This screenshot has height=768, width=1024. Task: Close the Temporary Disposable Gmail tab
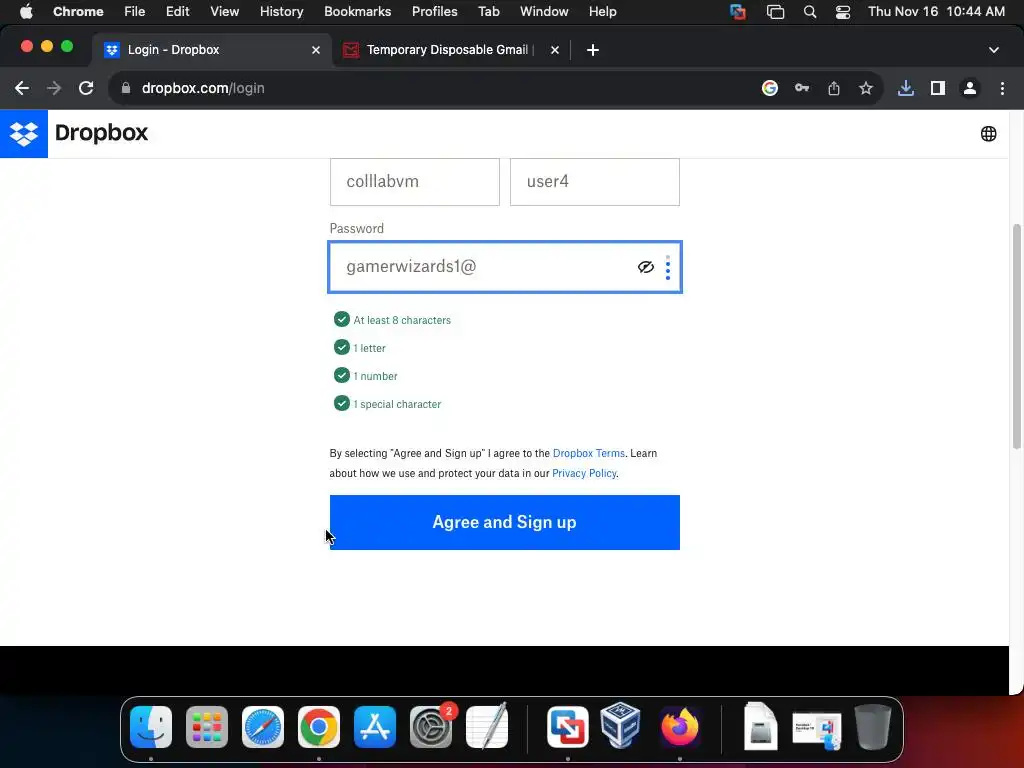(554, 50)
